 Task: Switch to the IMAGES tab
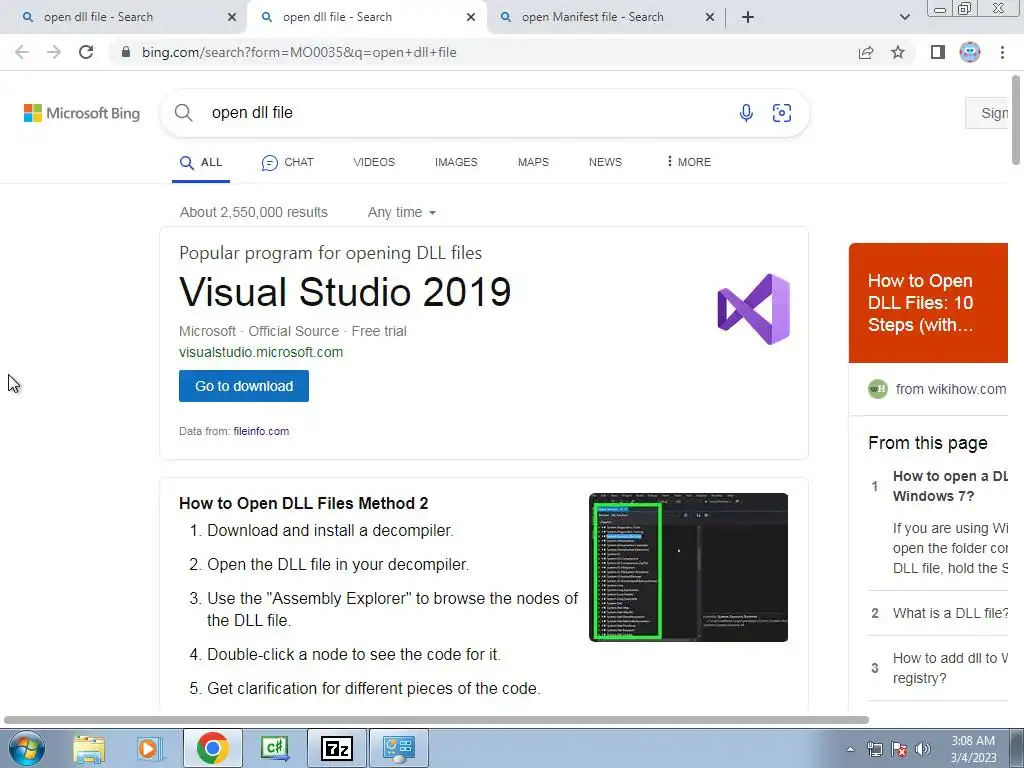pyautogui.click(x=456, y=162)
